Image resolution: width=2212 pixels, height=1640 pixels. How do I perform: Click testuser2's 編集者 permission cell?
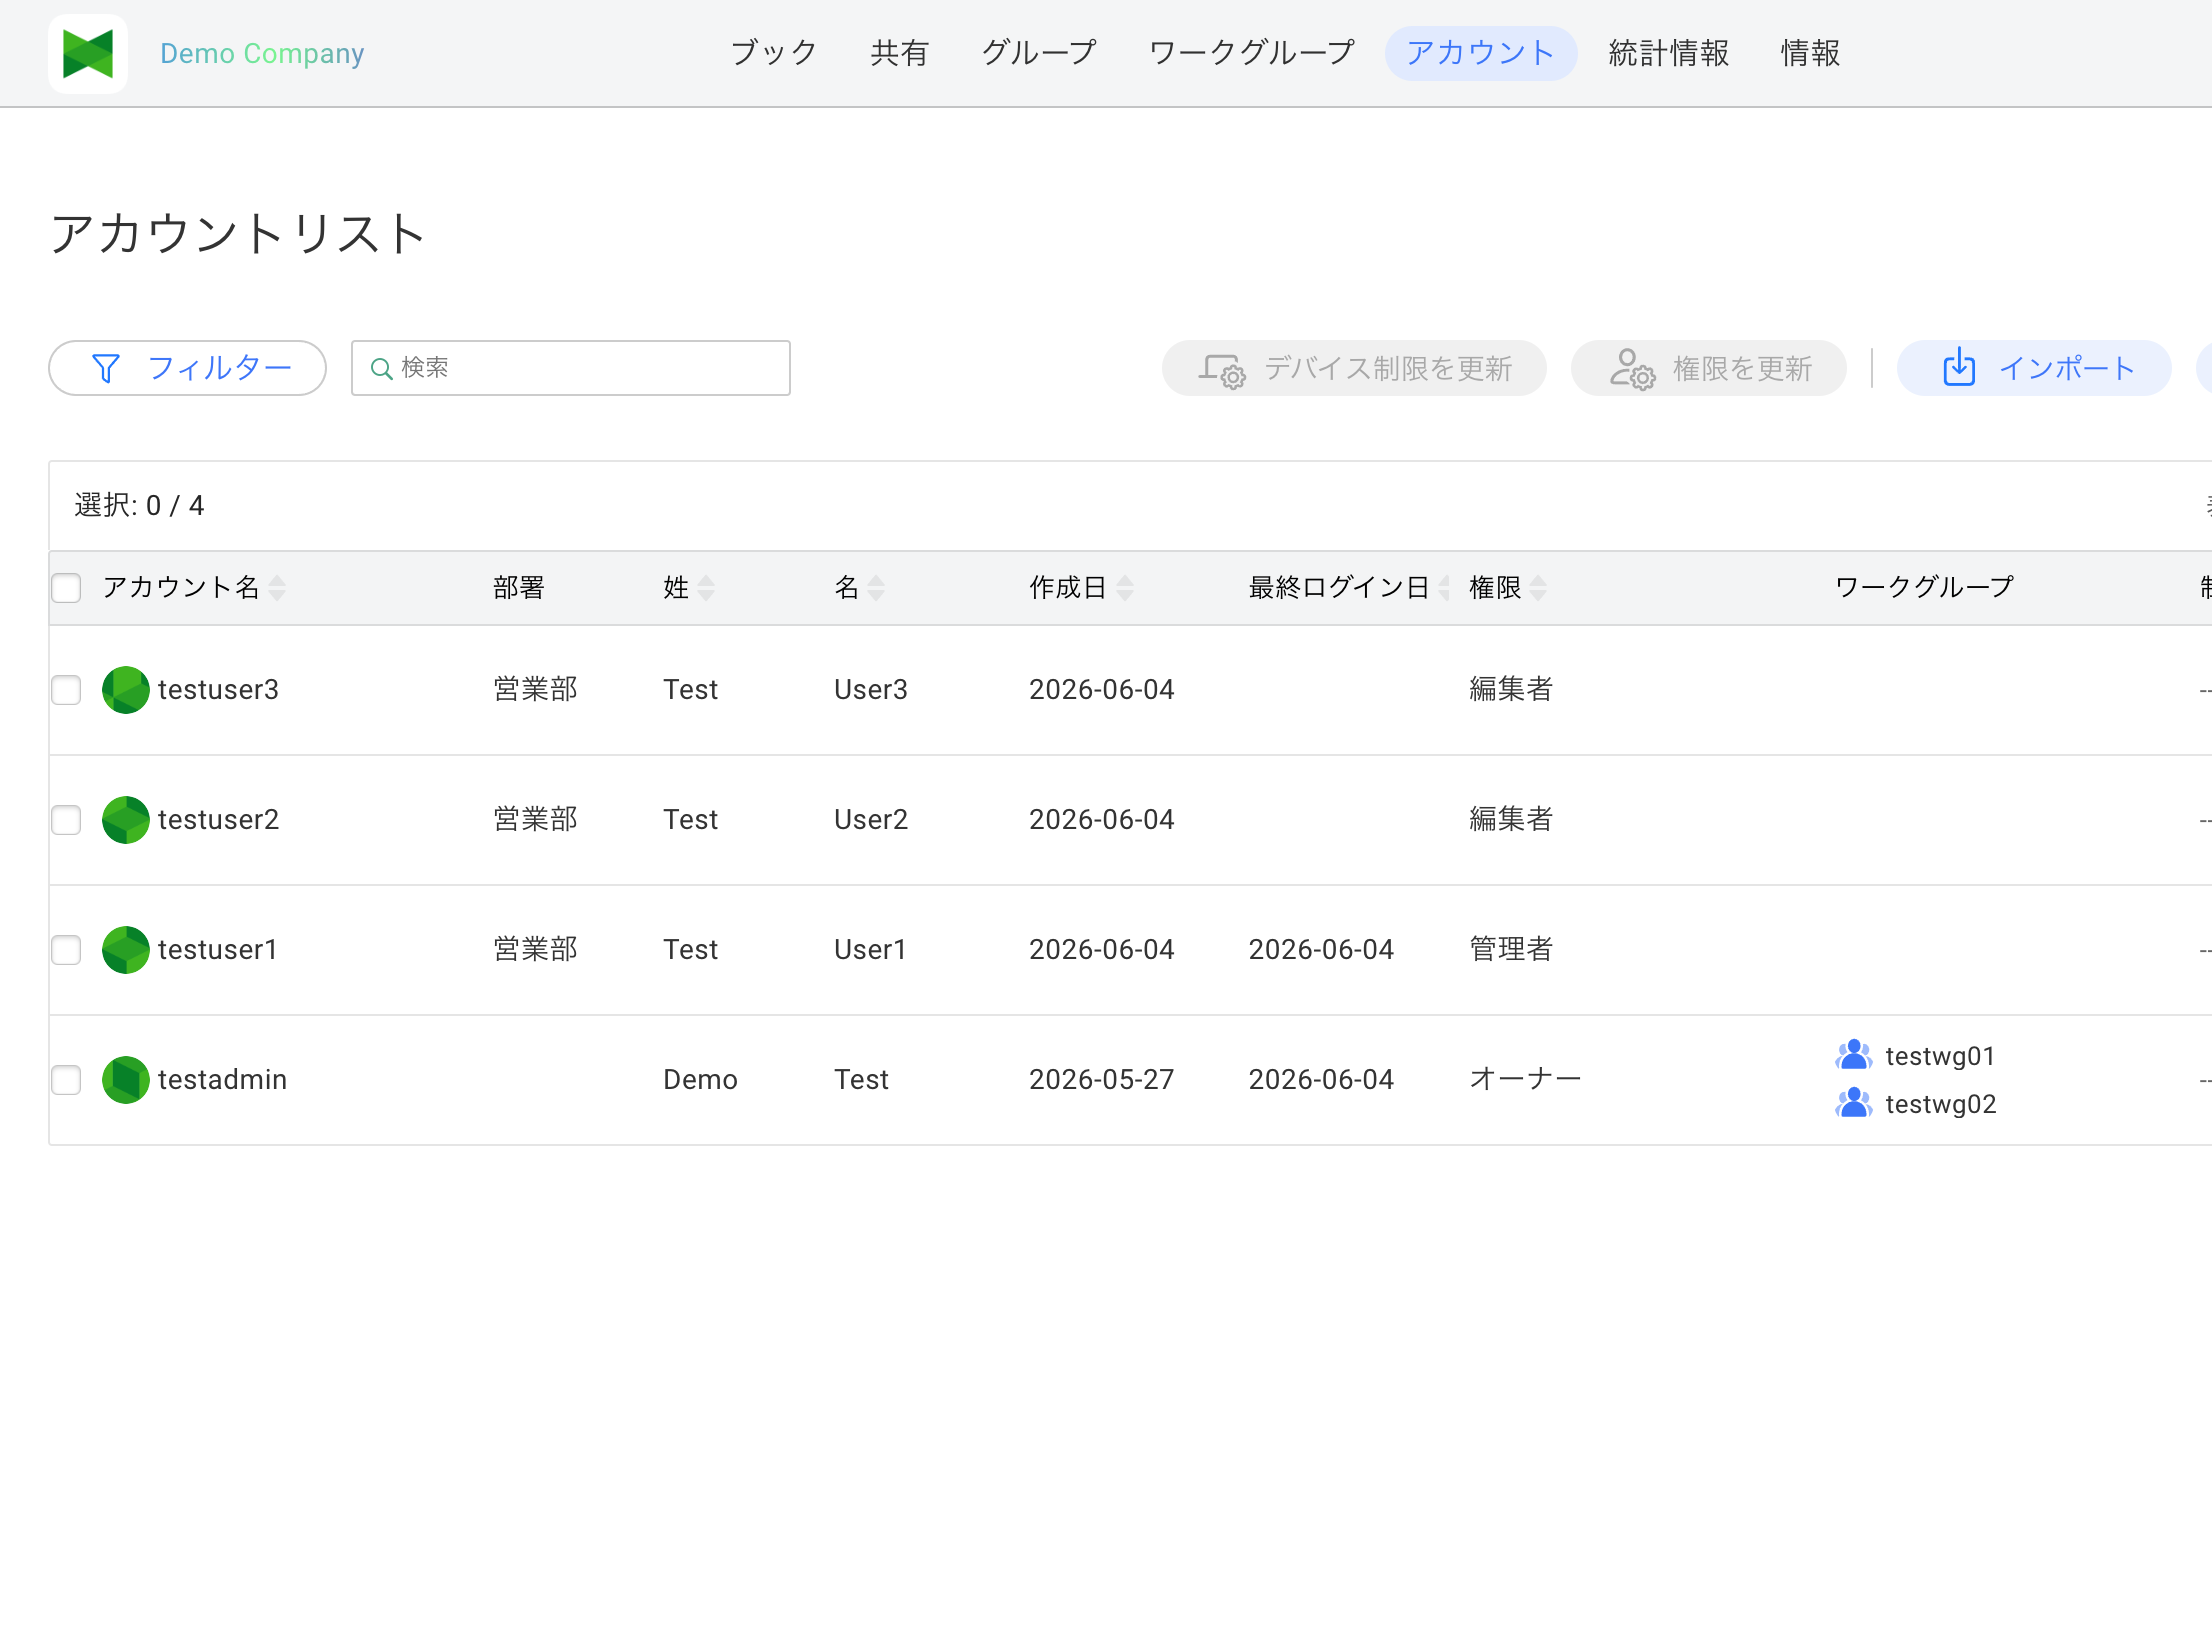(x=1511, y=820)
